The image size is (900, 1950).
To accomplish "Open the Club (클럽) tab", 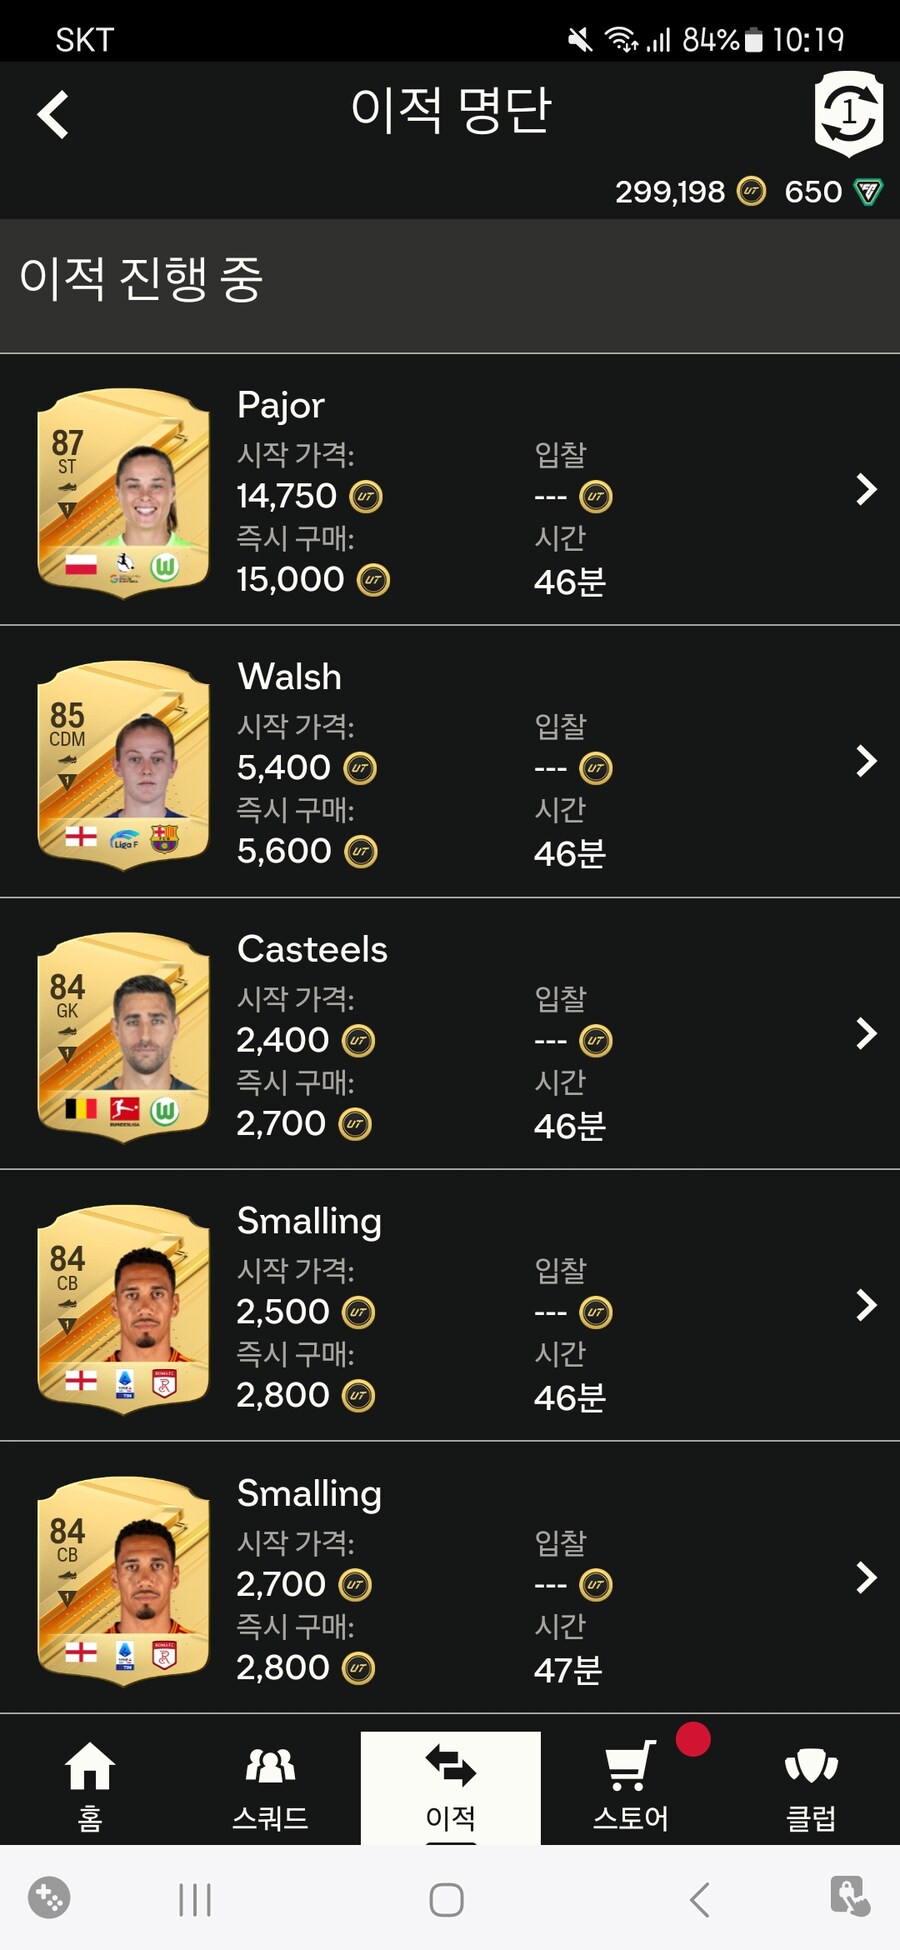I will click(x=811, y=1787).
